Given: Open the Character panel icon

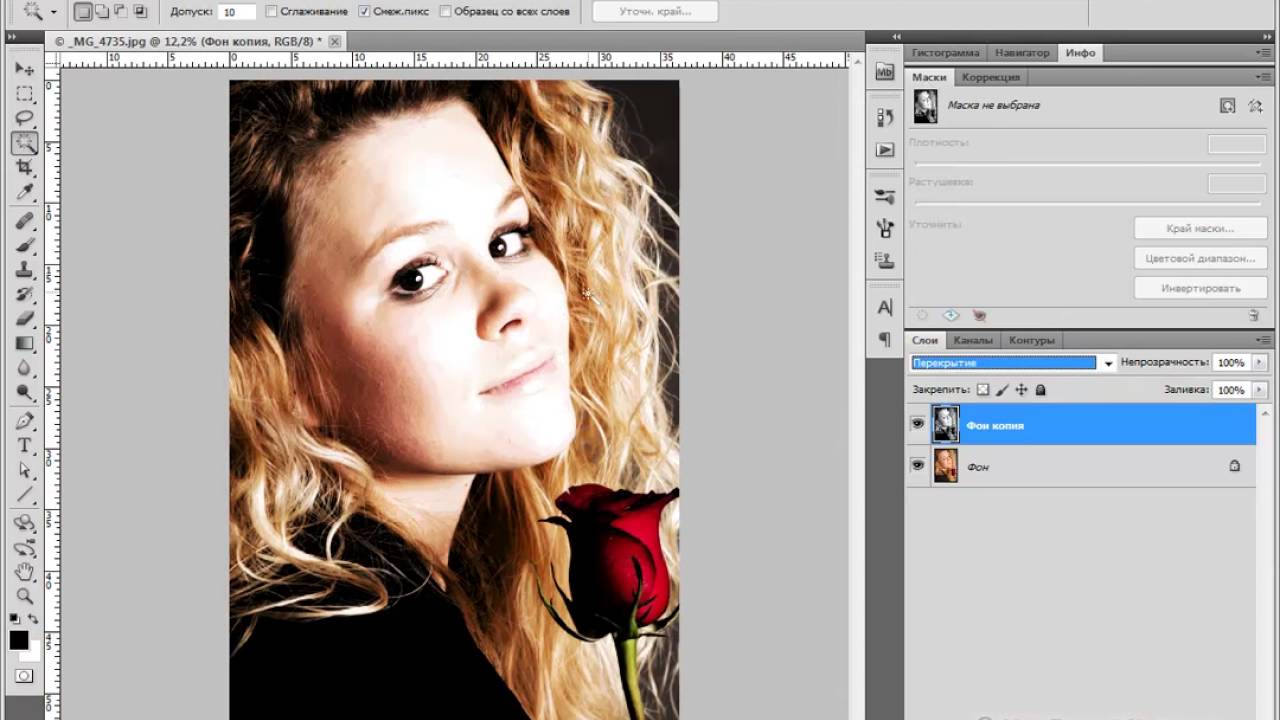Looking at the screenshot, I should pyautogui.click(x=885, y=308).
